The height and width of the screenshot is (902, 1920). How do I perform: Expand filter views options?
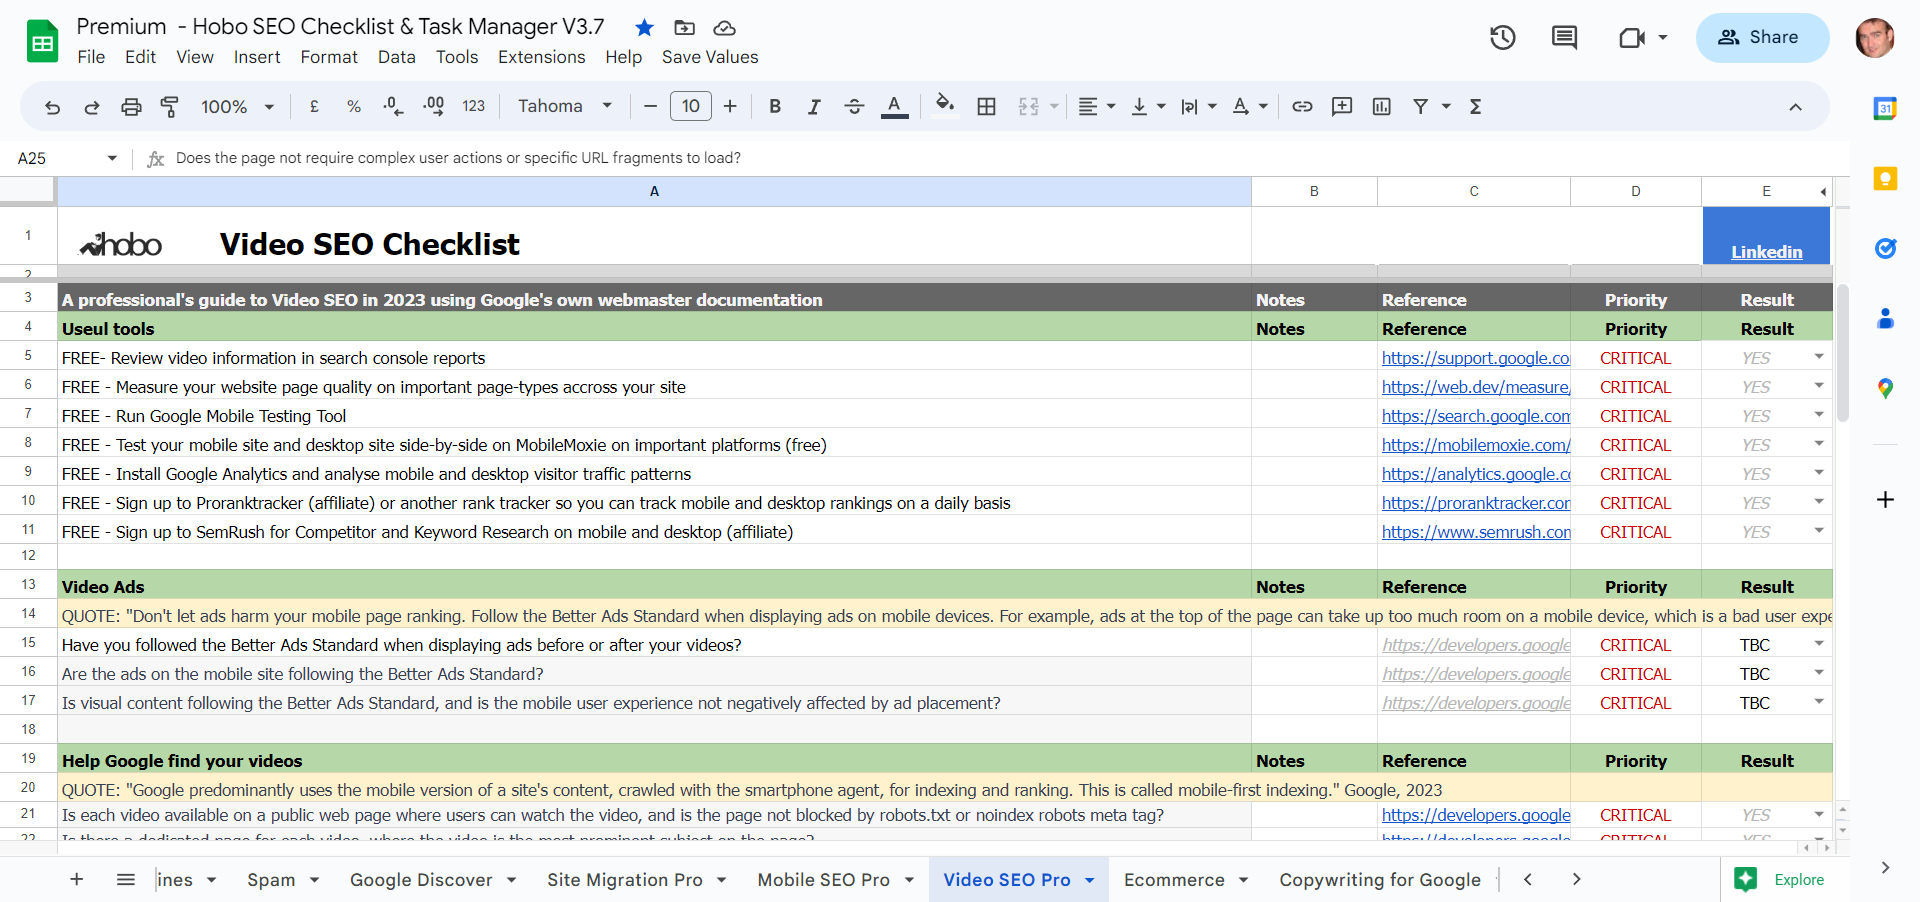pos(1446,107)
